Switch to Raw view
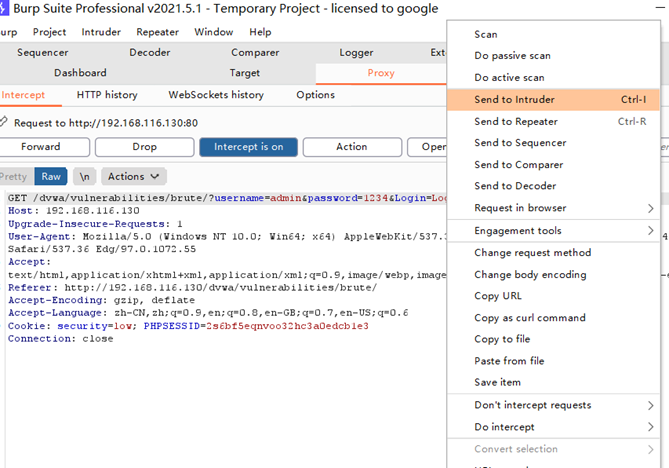This screenshot has width=669, height=468. 51,177
